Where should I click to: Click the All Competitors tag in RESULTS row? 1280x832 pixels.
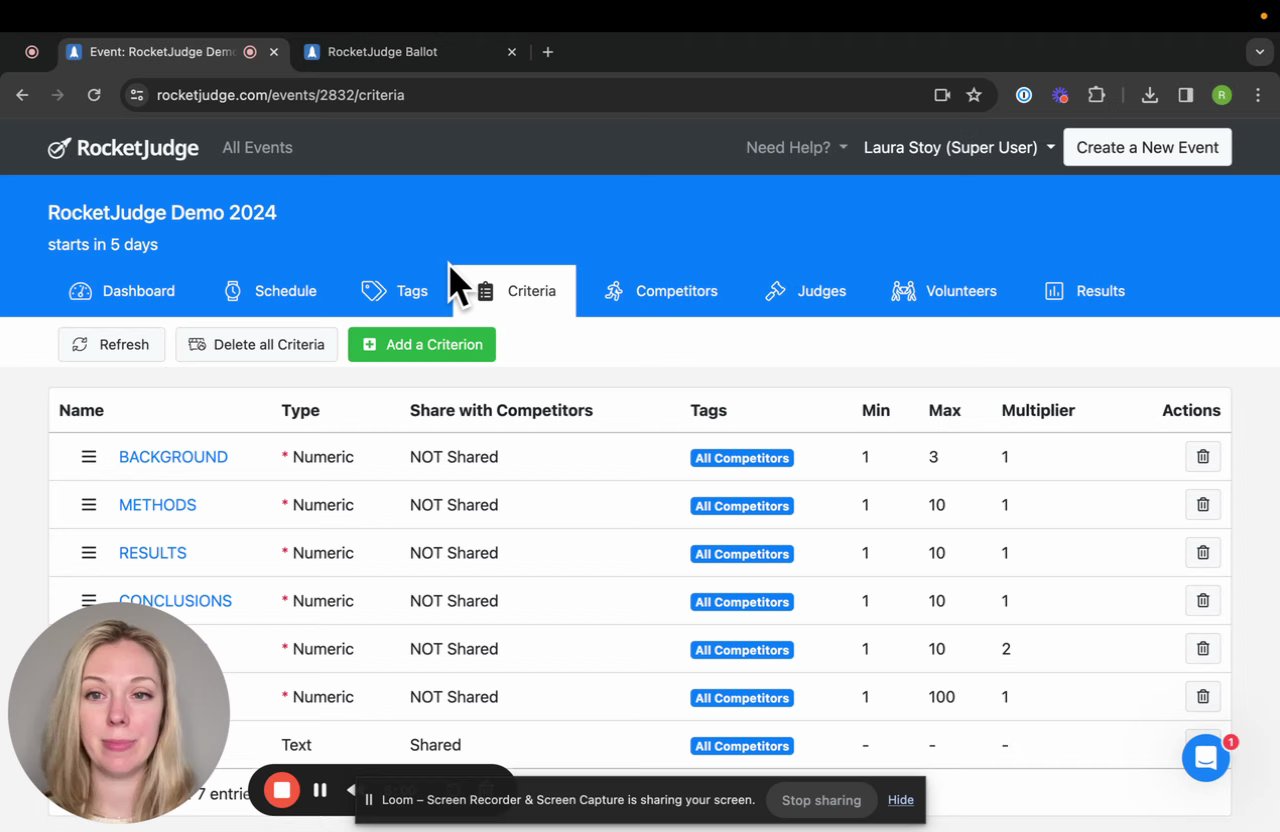point(742,554)
